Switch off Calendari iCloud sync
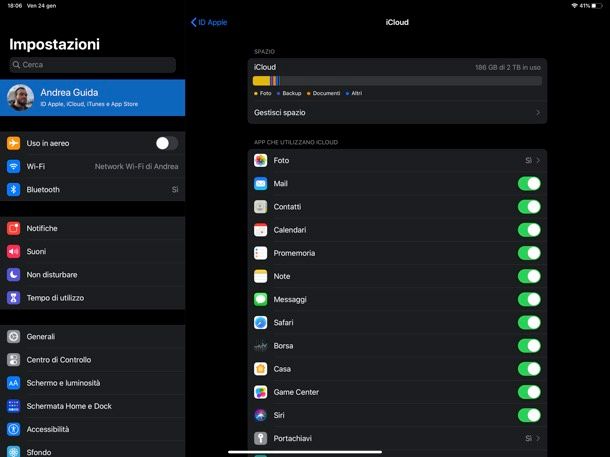 [529, 230]
